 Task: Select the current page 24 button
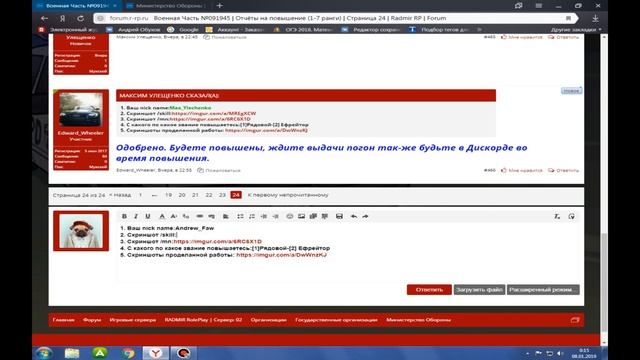tap(236, 195)
